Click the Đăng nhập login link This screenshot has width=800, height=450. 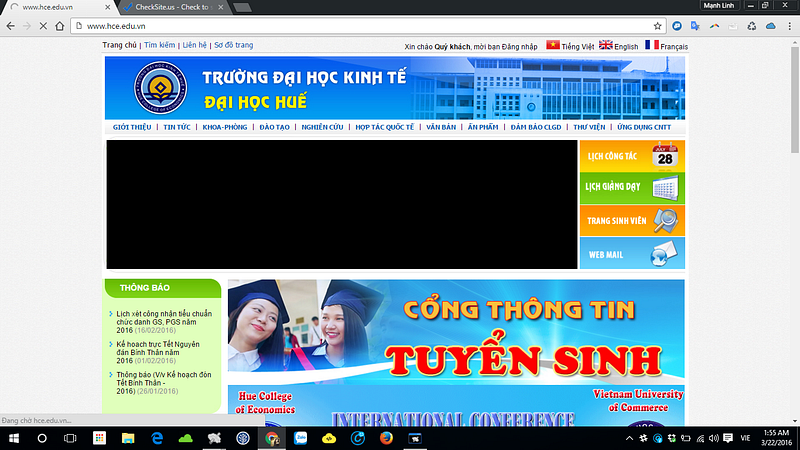pyautogui.click(x=519, y=46)
